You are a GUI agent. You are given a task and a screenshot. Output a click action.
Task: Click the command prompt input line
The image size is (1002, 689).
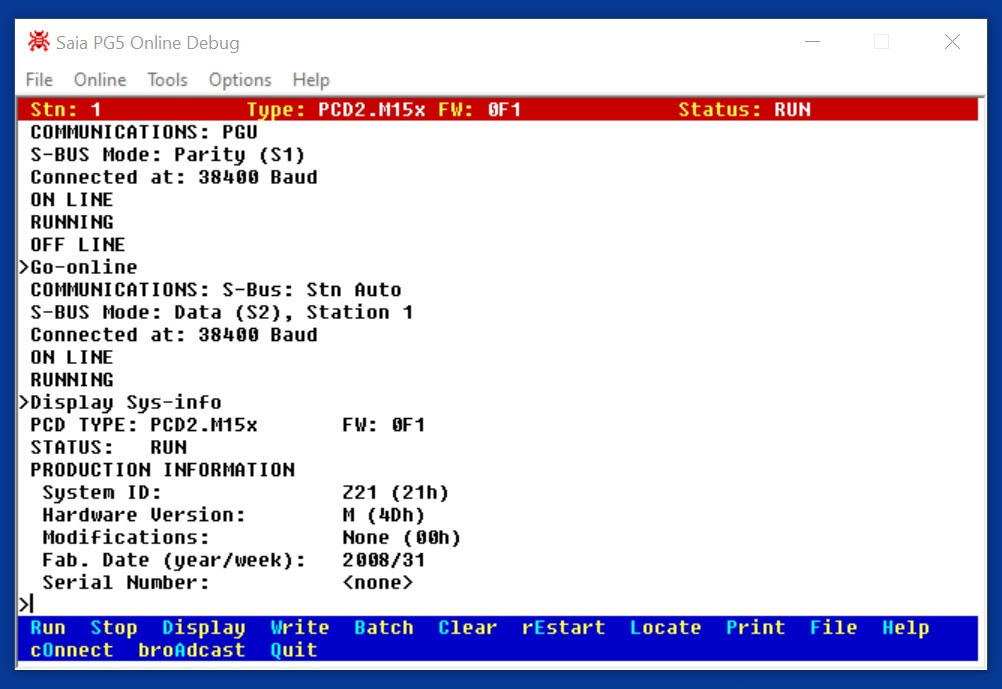coord(498,604)
